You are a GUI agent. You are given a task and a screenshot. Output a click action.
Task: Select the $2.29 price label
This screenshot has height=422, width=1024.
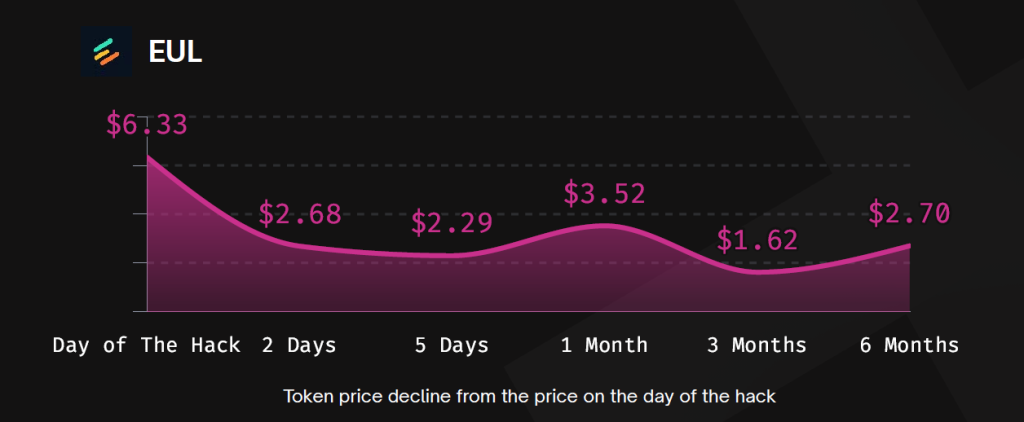pyautogui.click(x=452, y=222)
